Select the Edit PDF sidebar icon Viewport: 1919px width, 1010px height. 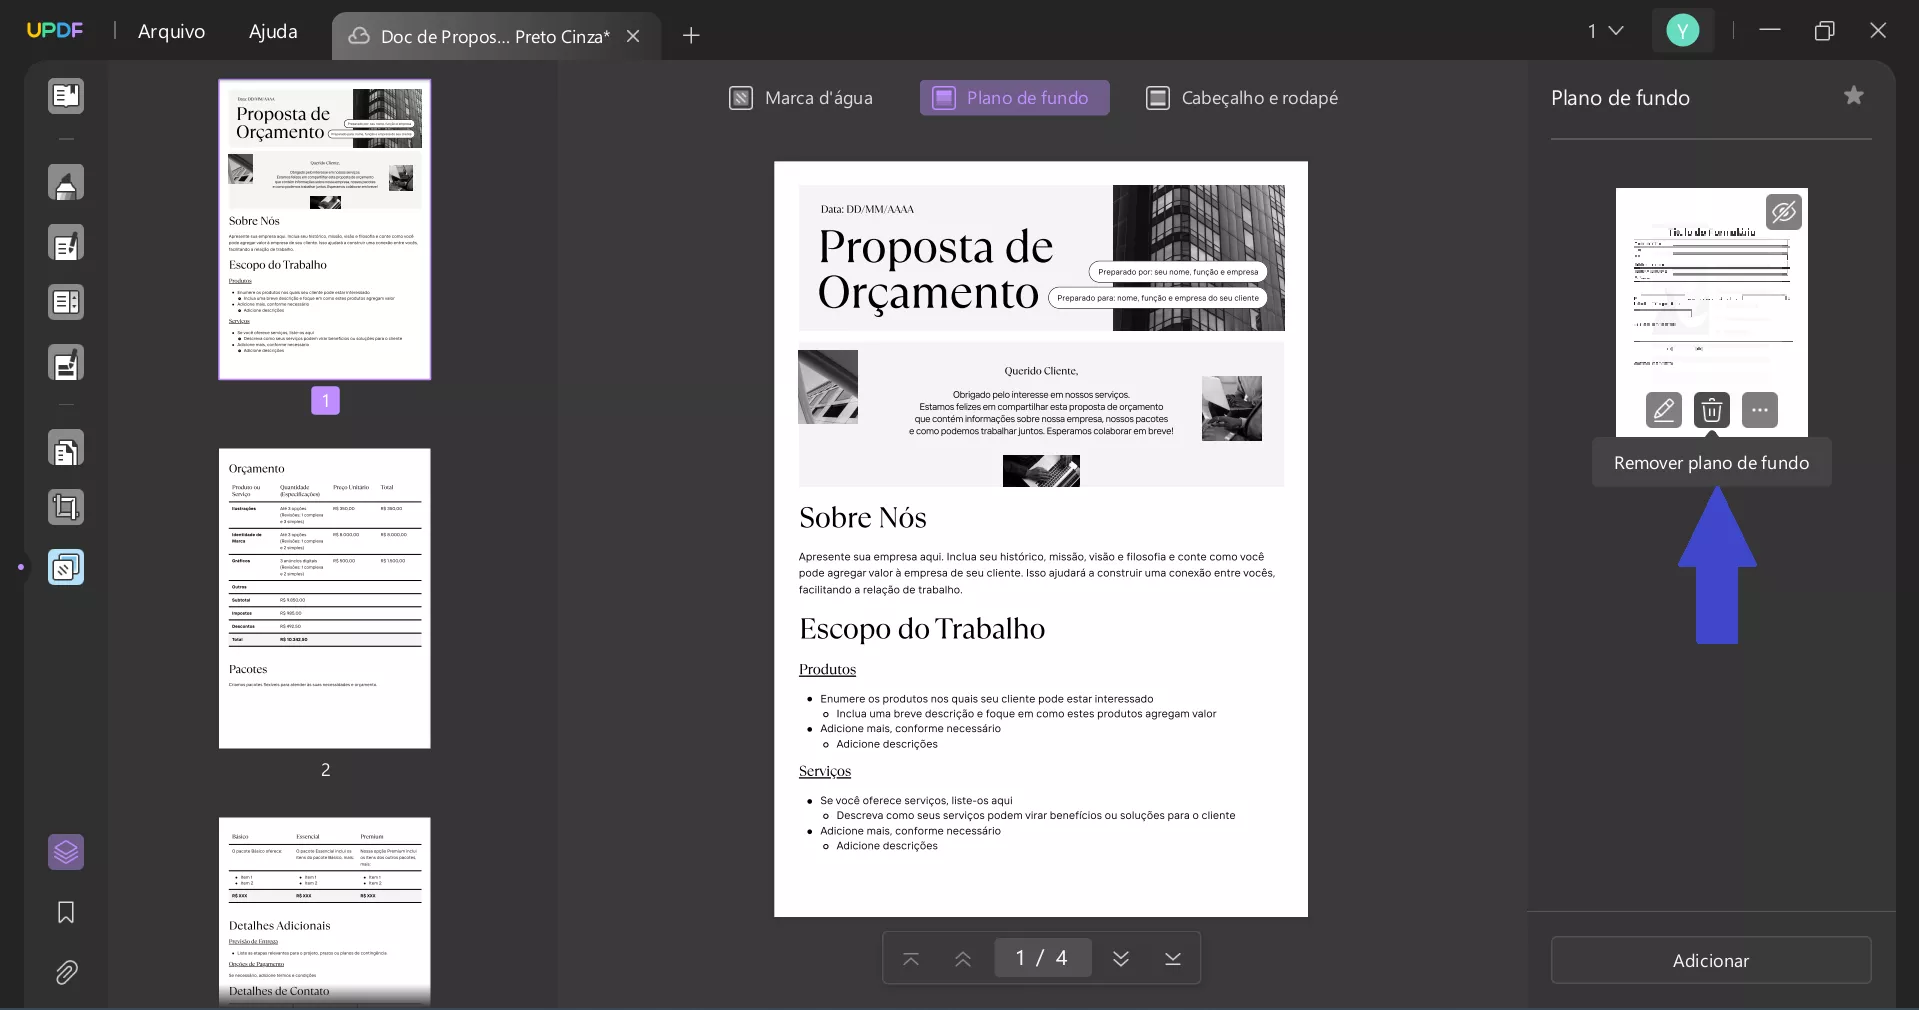(x=65, y=243)
